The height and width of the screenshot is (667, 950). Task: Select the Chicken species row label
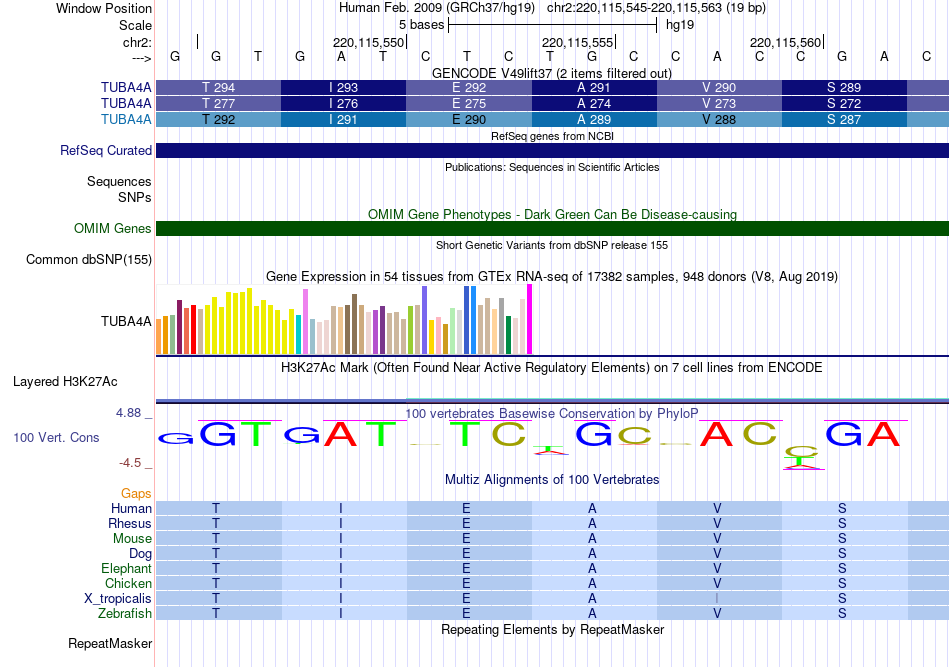click(128, 583)
